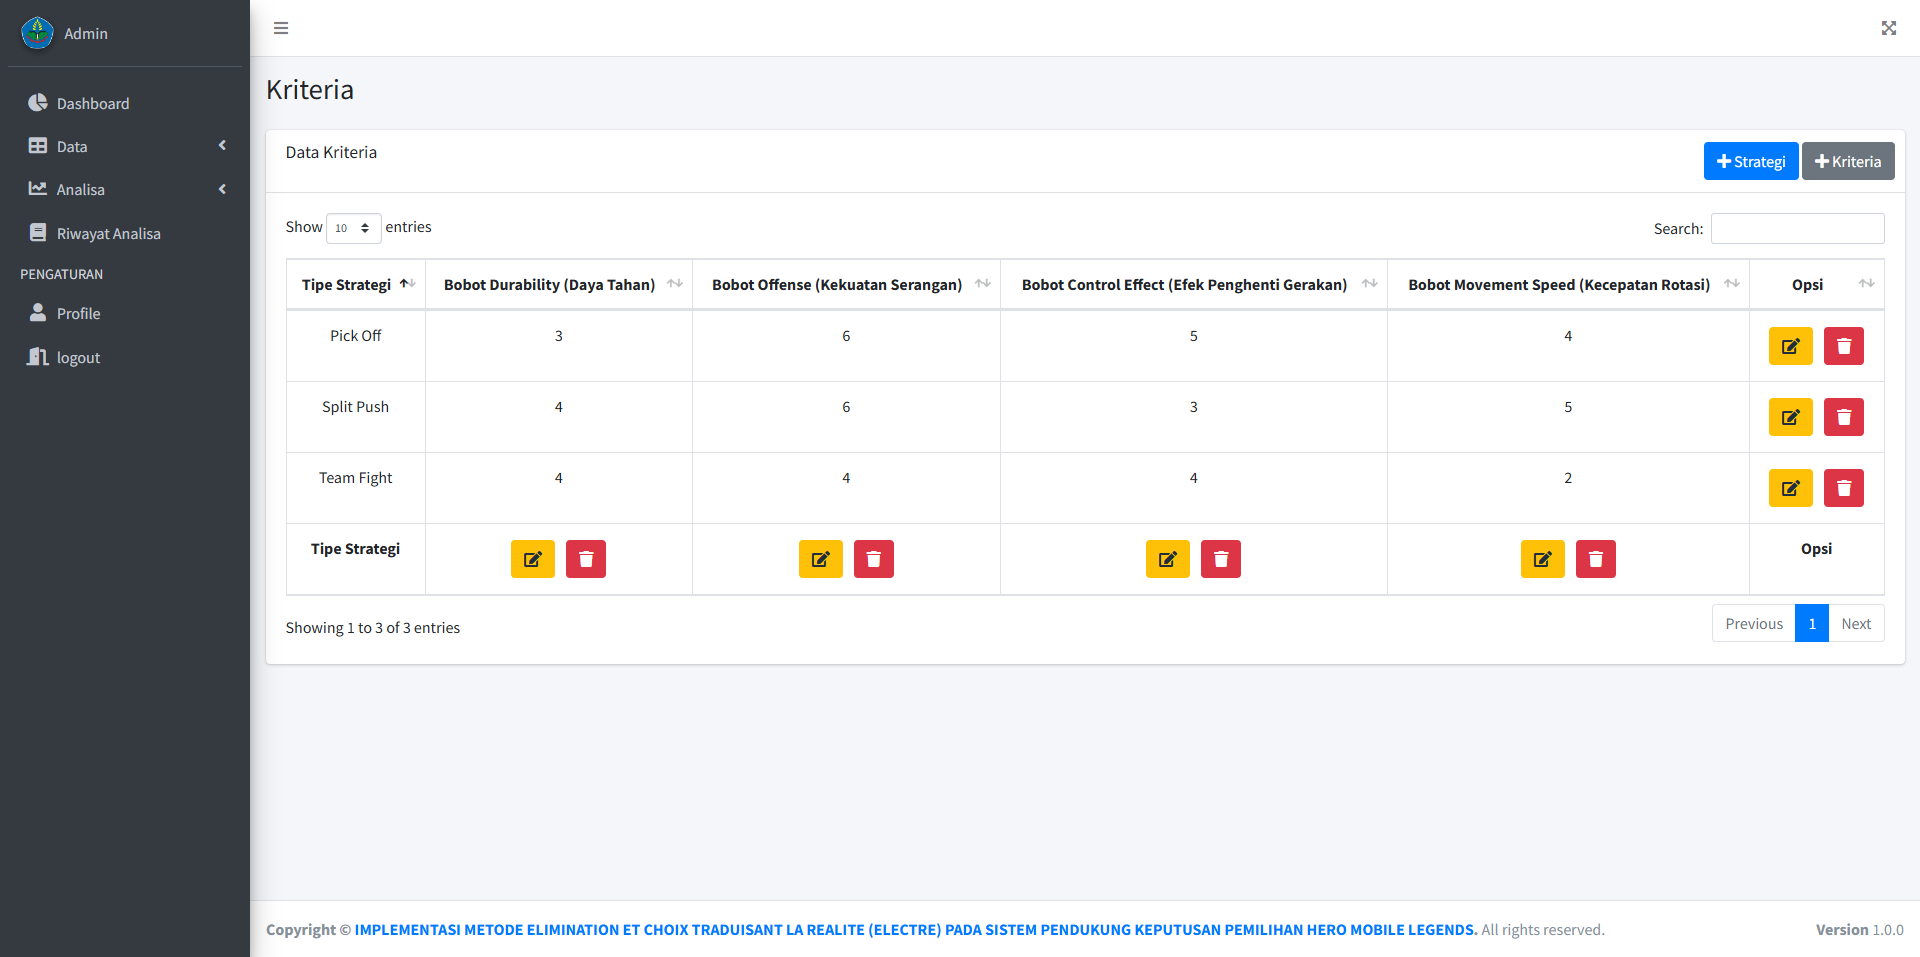Go to the Next page
The image size is (1920, 957).
pyautogui.click(x=1856, y=623)
